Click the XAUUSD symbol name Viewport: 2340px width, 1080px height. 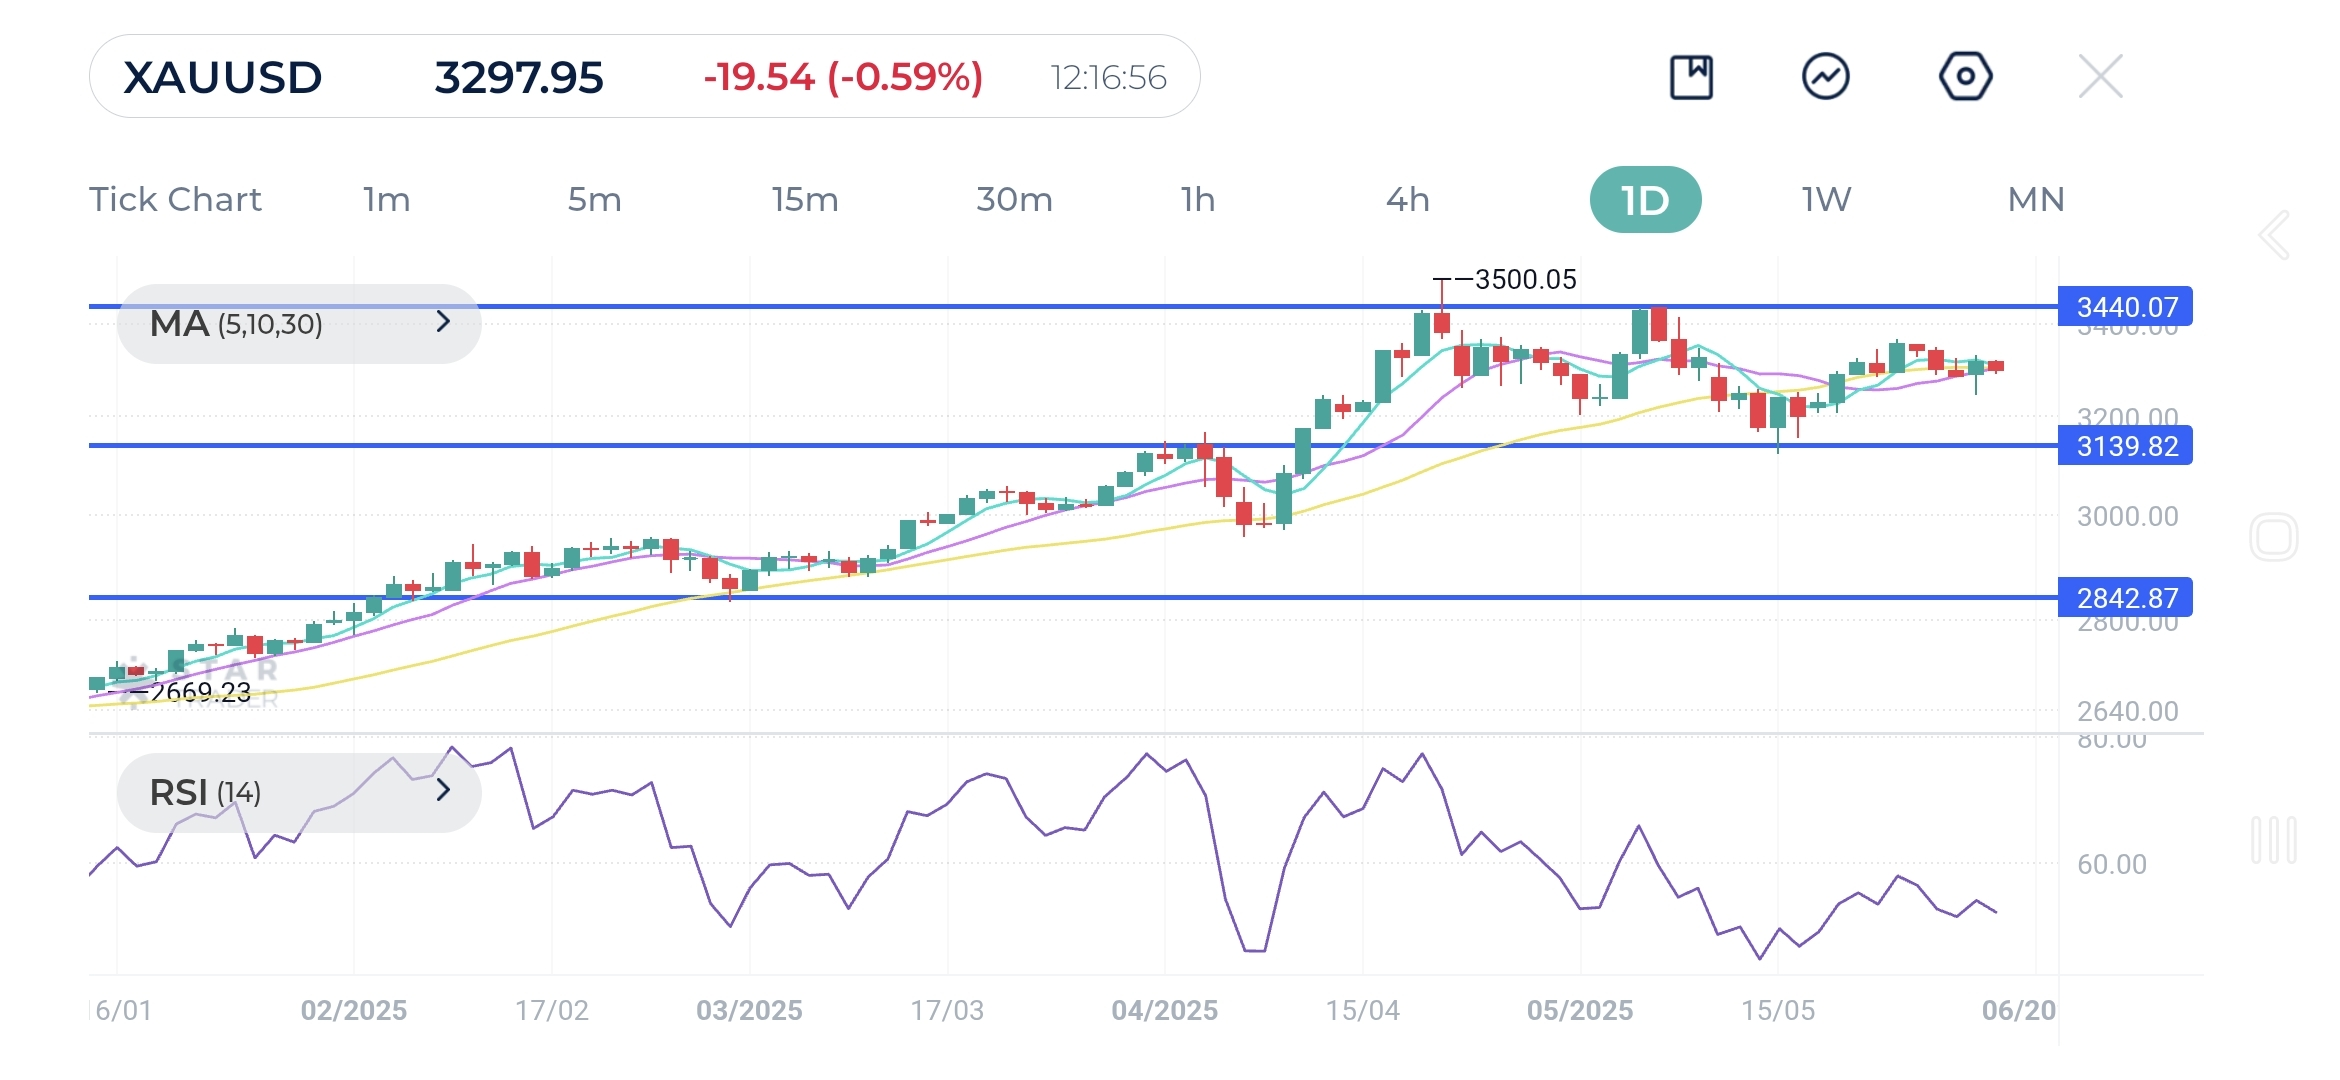pos(222,76)
